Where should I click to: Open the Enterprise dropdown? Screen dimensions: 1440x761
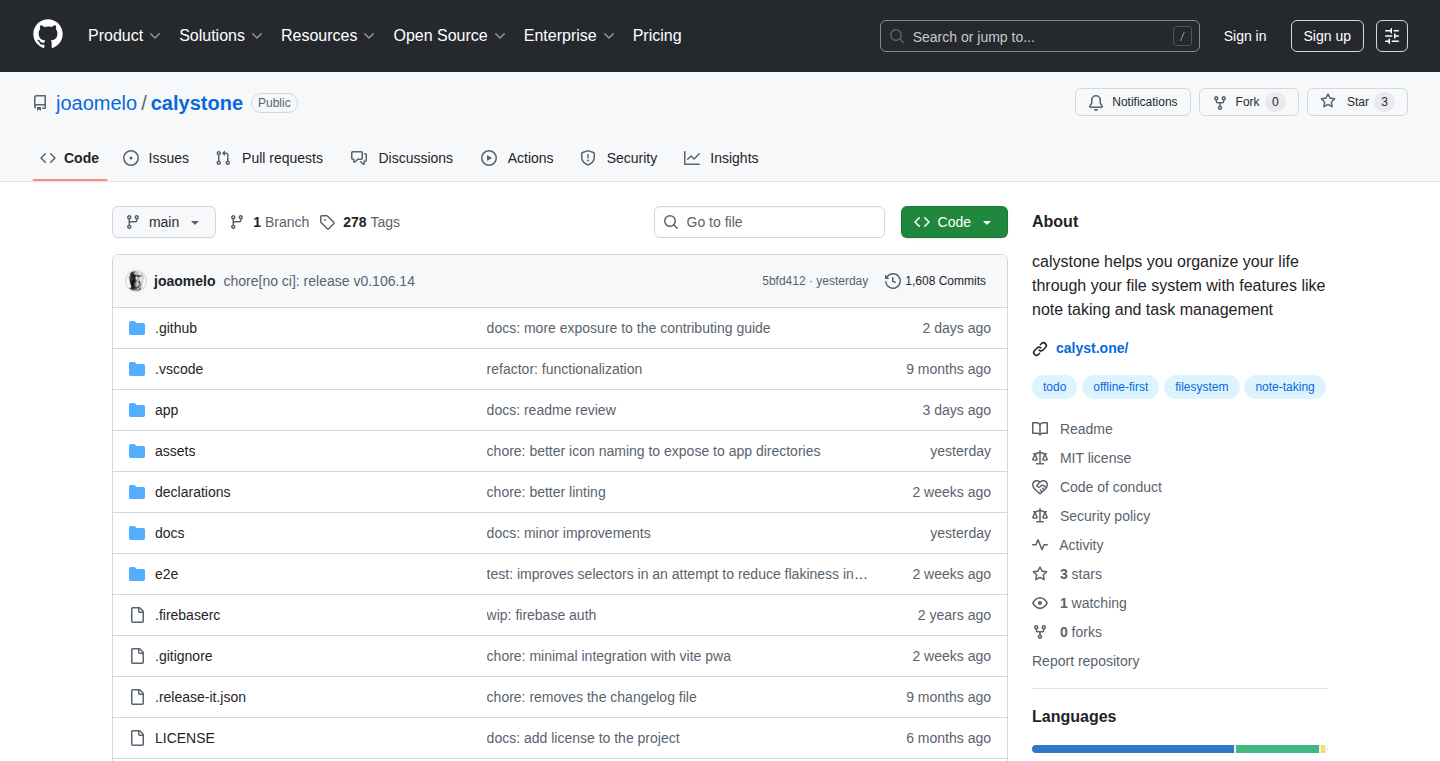(570, 36)
